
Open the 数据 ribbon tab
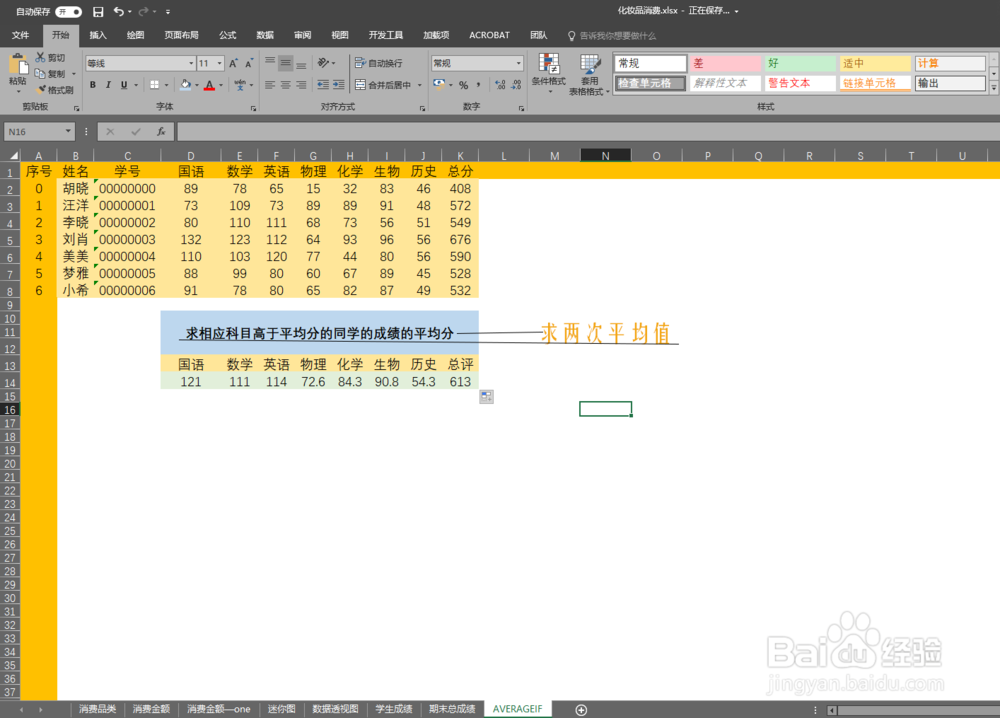(x=265, y=35)
